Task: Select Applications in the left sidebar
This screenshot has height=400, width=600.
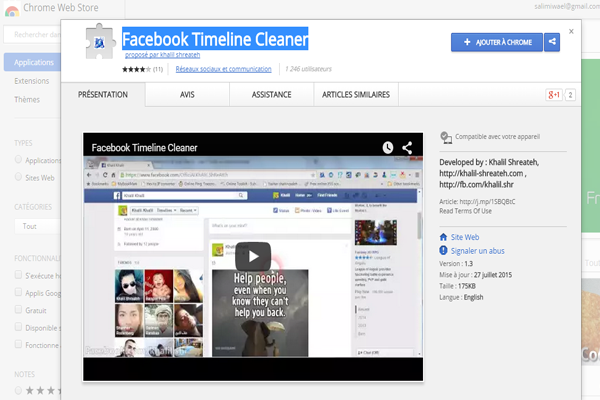Action: 34,62
